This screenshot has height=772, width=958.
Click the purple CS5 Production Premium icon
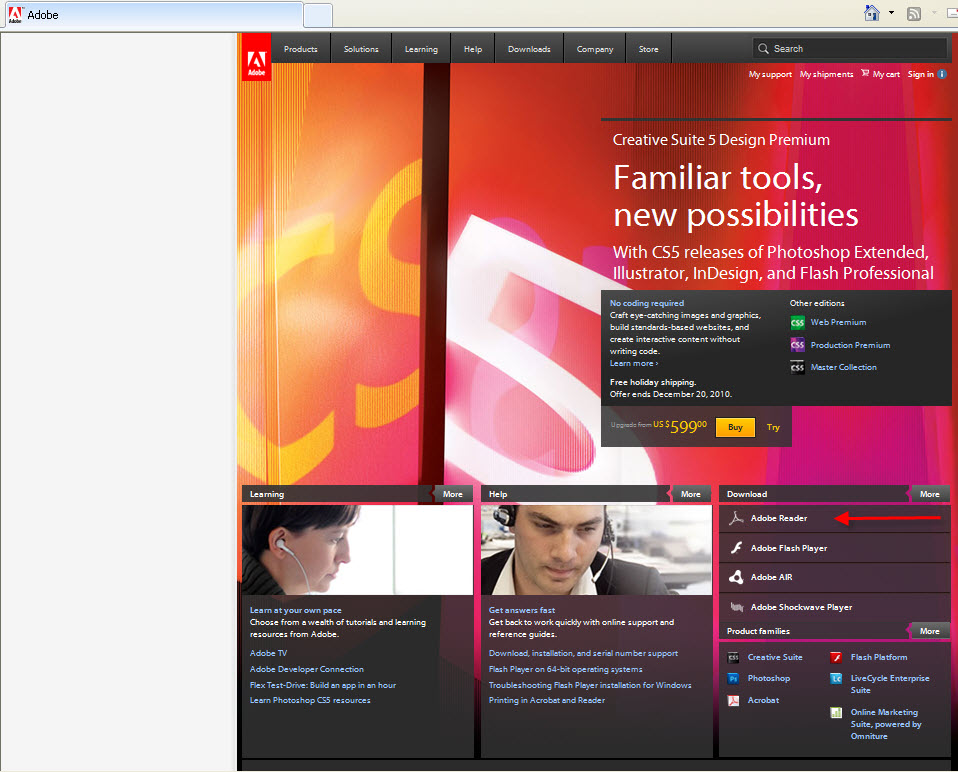point(797,345)
